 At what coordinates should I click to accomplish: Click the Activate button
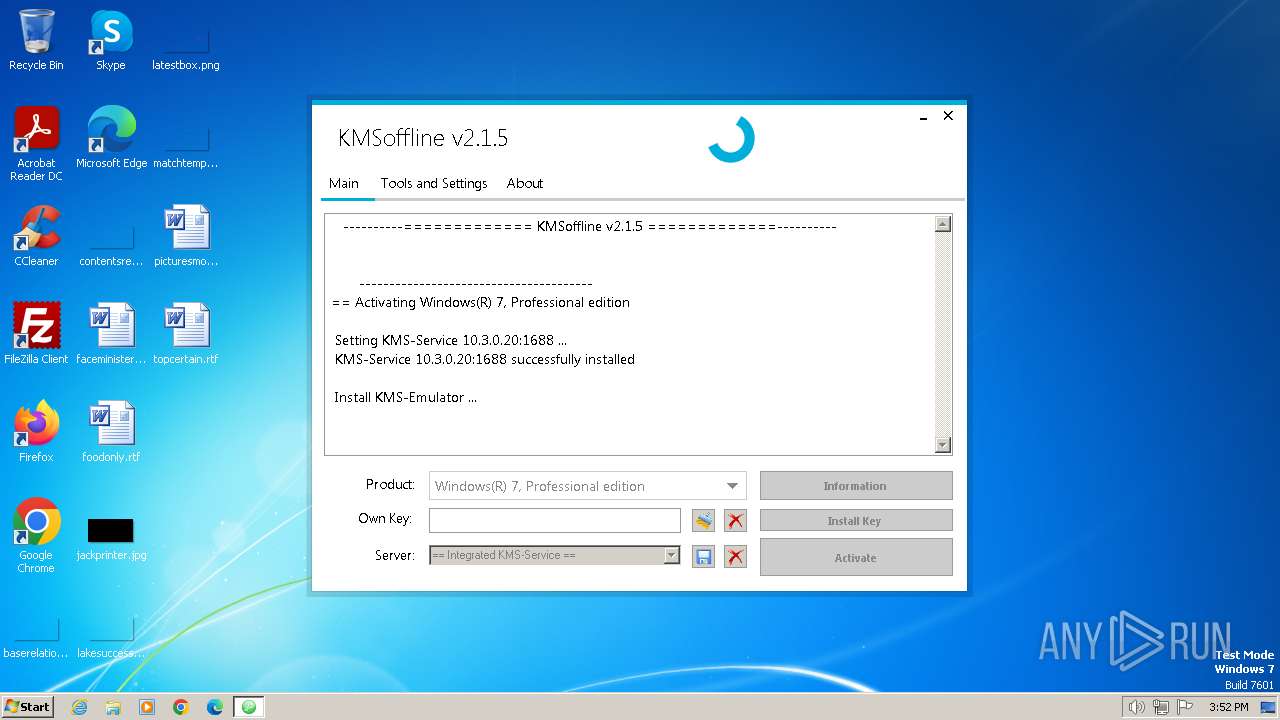coord(856,558)
